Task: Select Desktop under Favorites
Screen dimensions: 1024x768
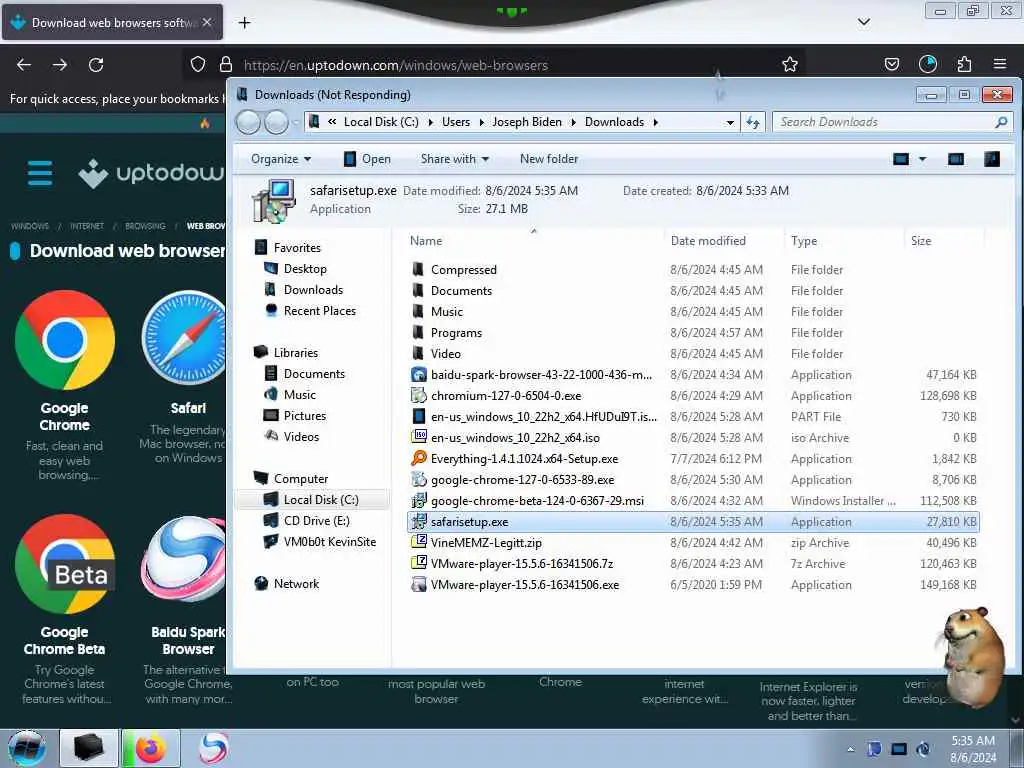Action: point(305,269)
